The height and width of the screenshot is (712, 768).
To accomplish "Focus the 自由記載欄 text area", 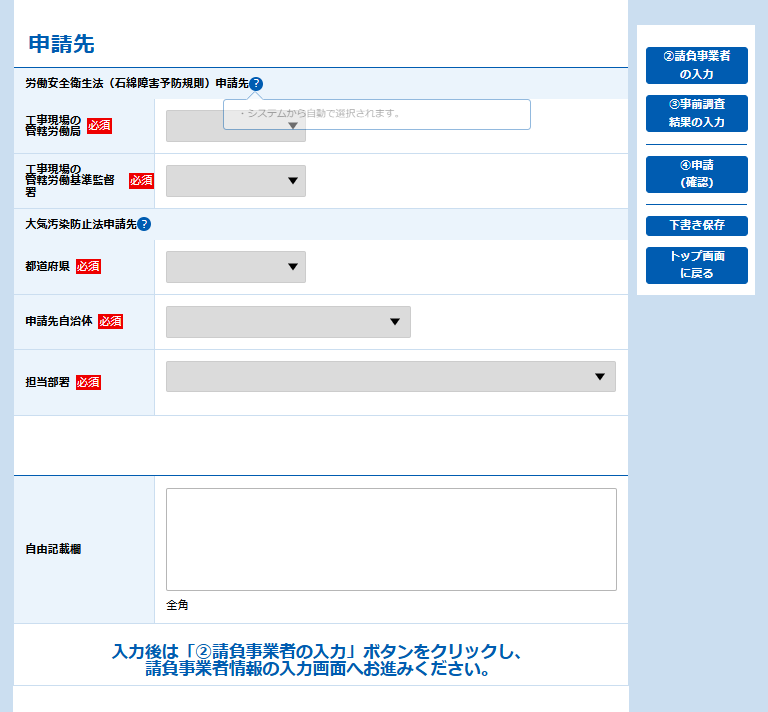I will pos(391,539).
